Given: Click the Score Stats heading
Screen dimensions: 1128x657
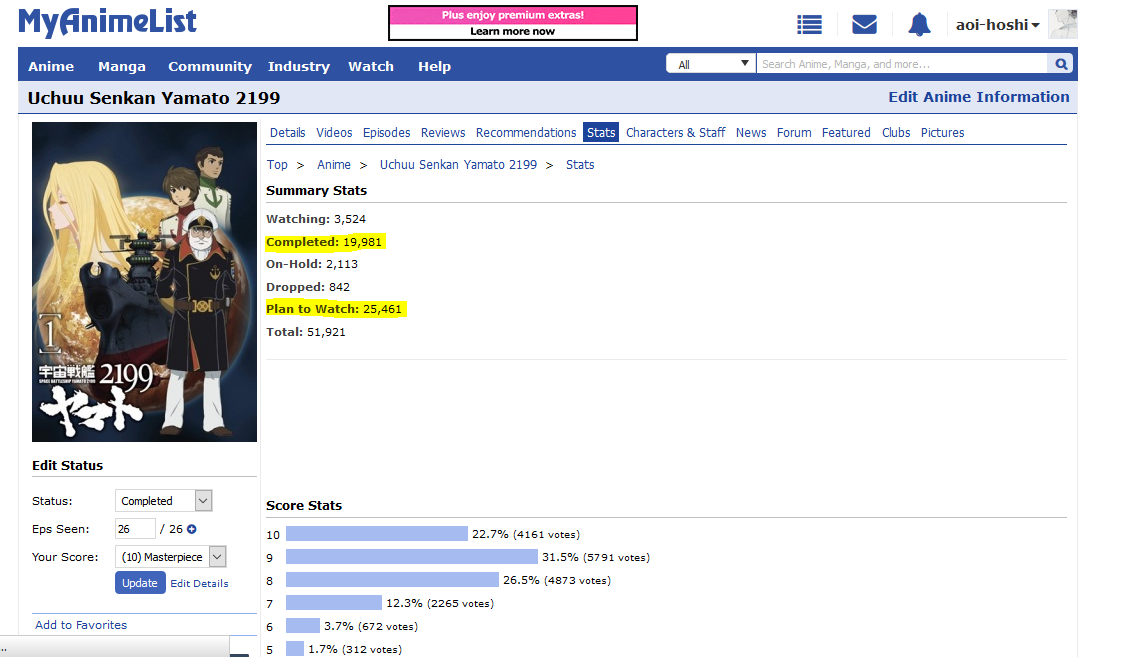Looking at the screenshot, I should [304, 506].
